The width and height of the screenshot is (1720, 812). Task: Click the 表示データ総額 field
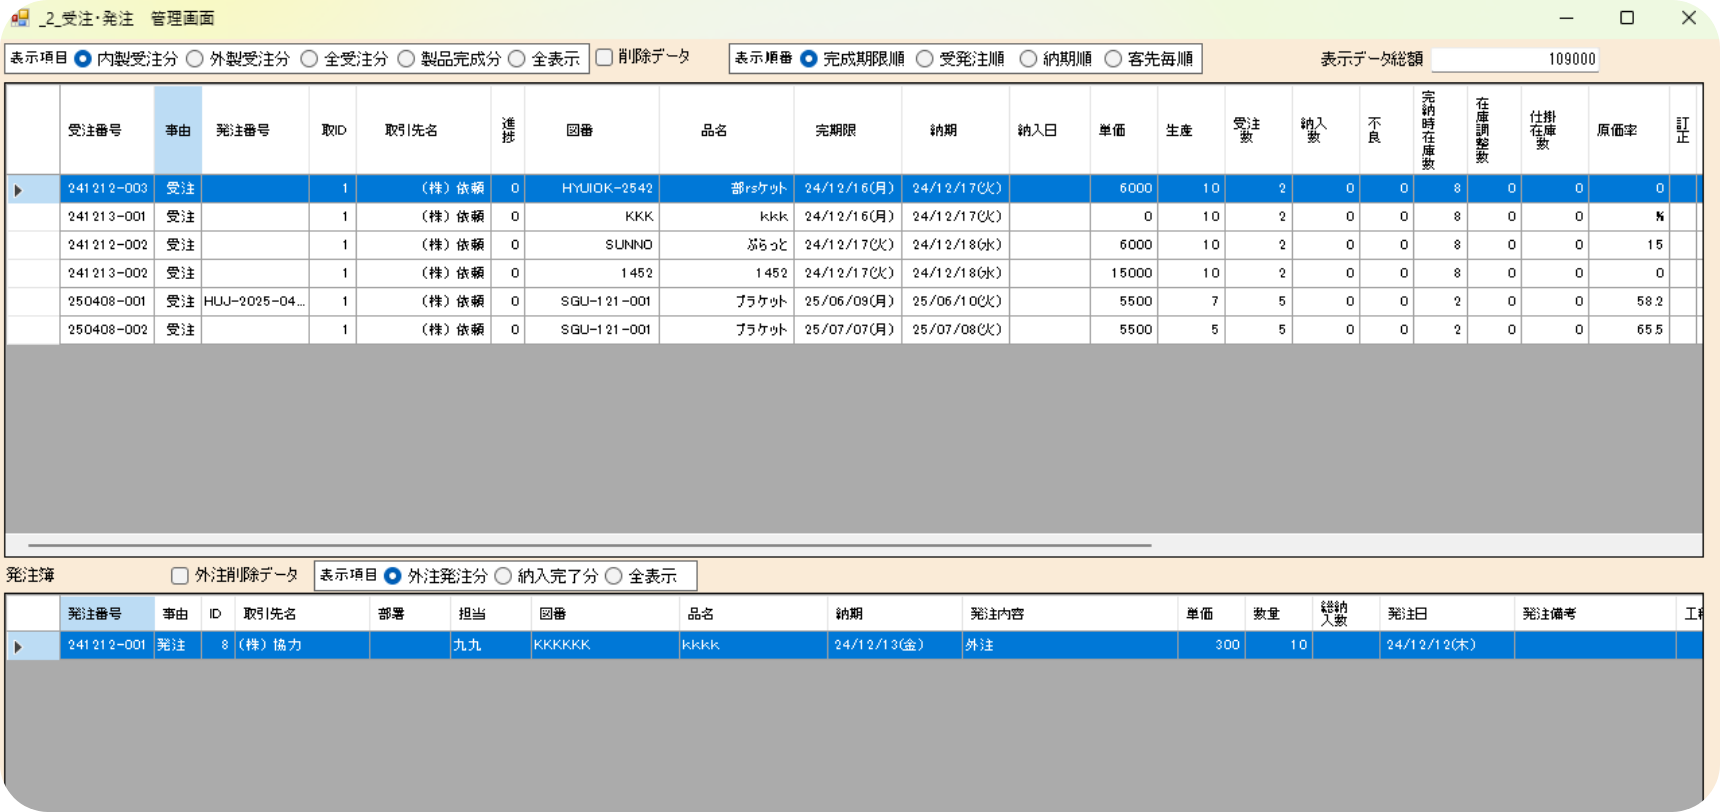(1514, 59)
